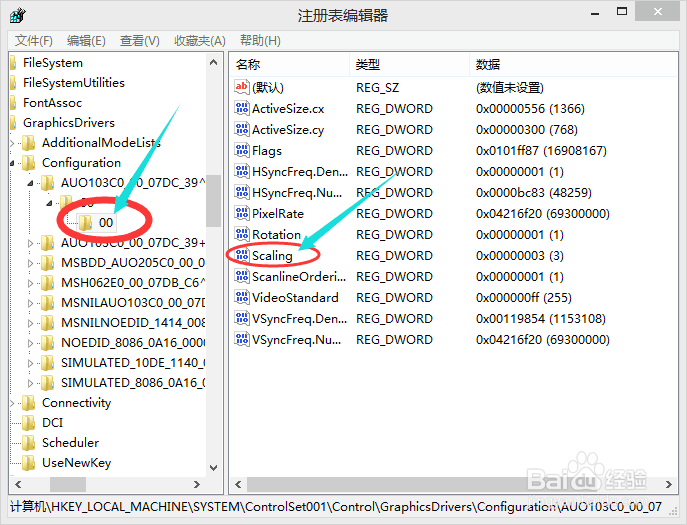
Task: Click the folder icon of AdditionalModeLists
Action: (x=28, y=142)
